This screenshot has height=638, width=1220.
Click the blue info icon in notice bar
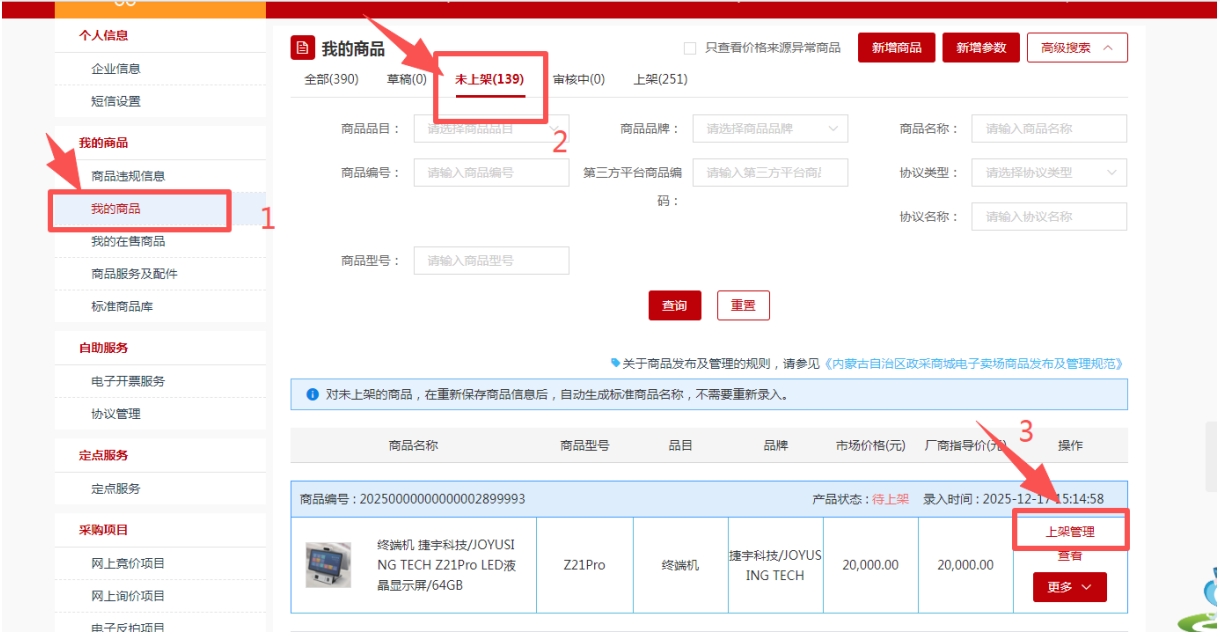tap(312, 394)
